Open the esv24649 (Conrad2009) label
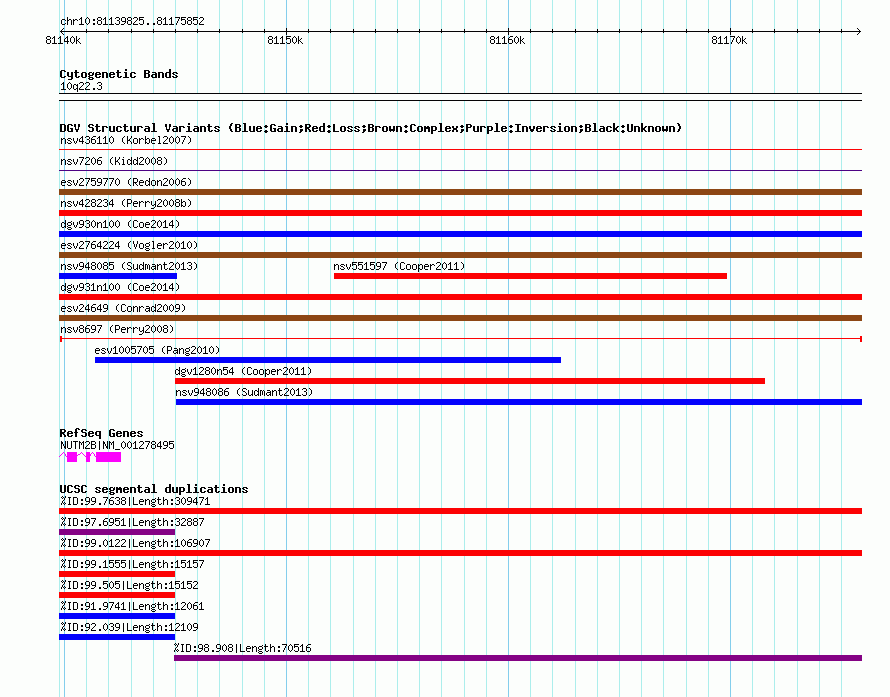 pyautogui.click(x=123, y=308)
